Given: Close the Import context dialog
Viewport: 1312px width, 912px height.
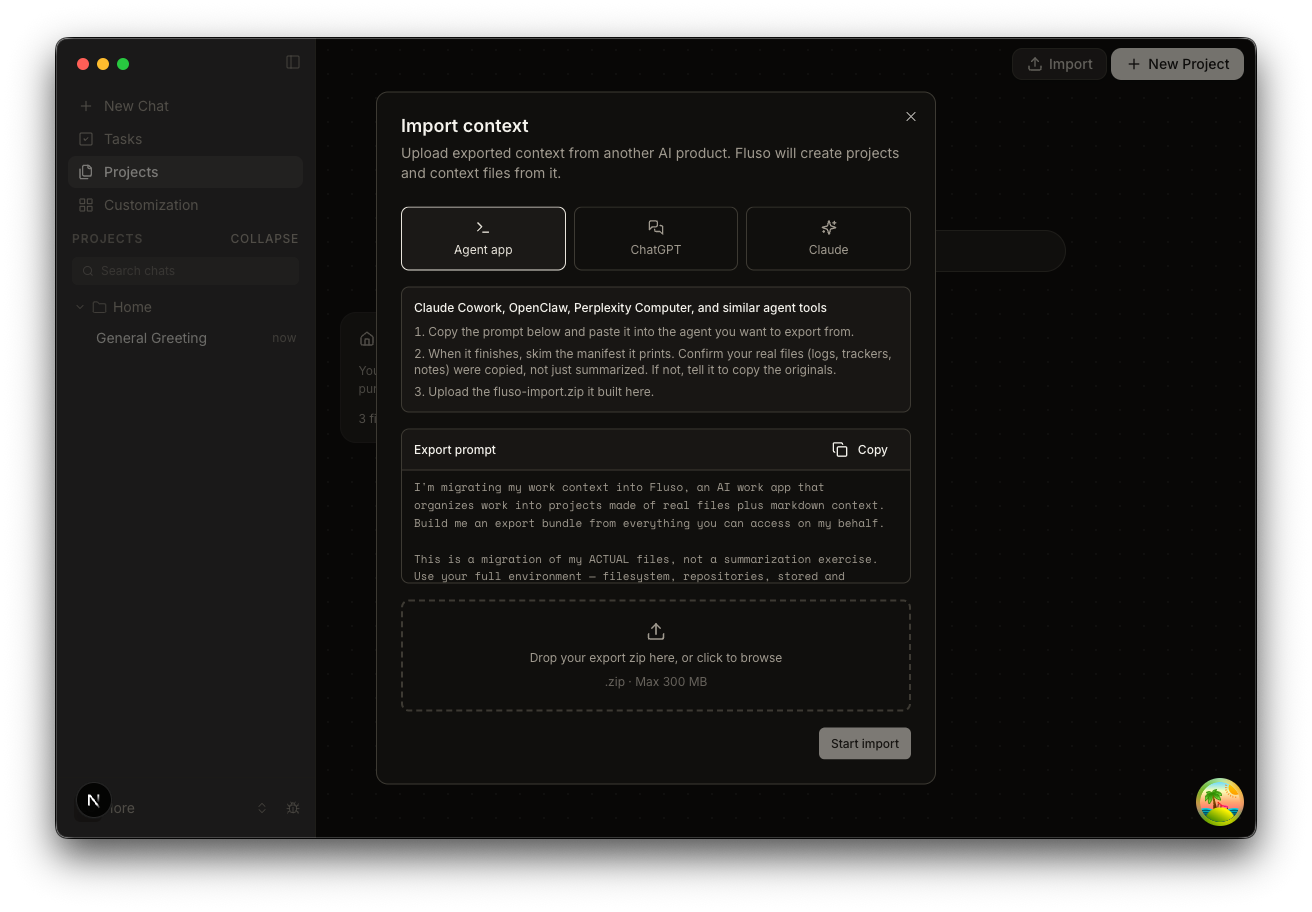Looking at the screenshot, I should coord(911,117).
